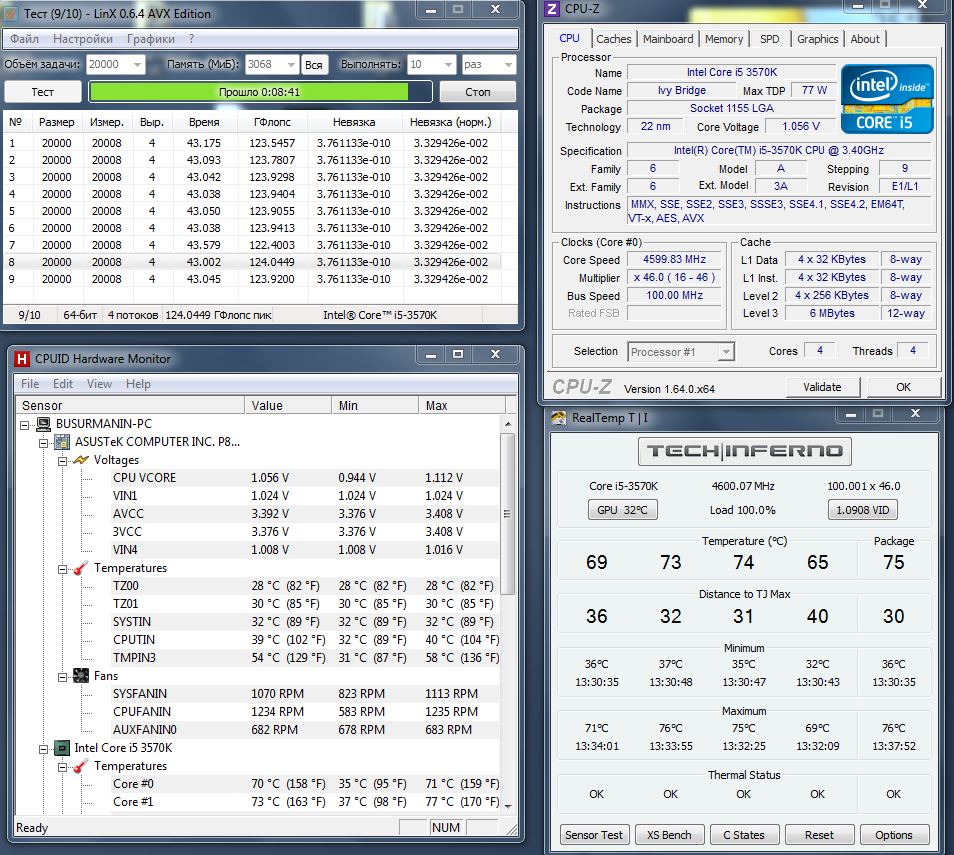Click the Intel Core i5 logo in CPU-Z
The image size is (954, 855).
click(886, 99)
